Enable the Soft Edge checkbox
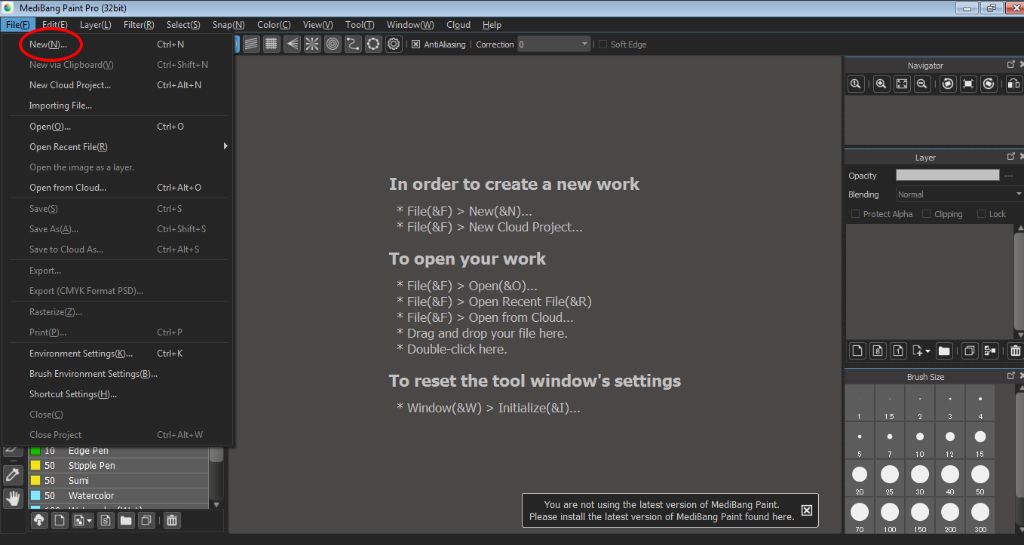 [x=603, y=44]
